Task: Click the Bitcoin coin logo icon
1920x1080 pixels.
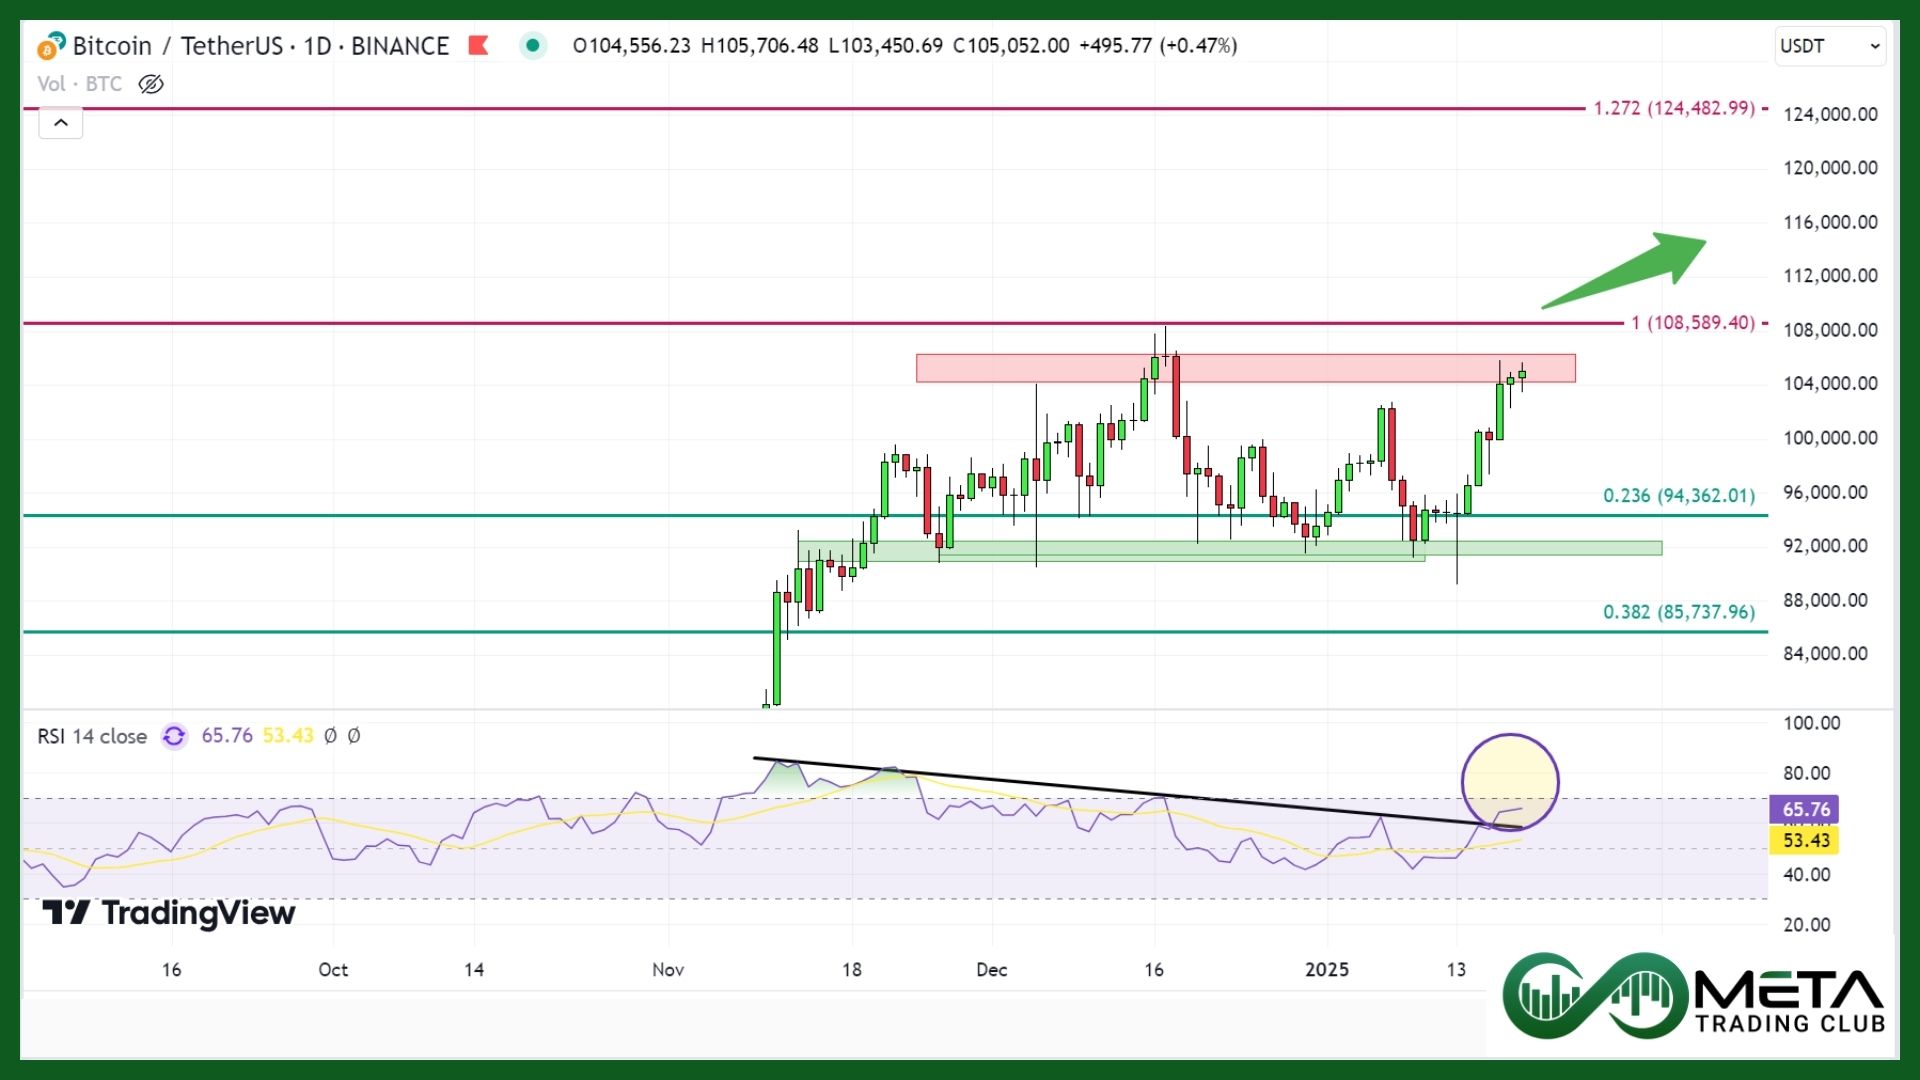Action: click(50, 46)
